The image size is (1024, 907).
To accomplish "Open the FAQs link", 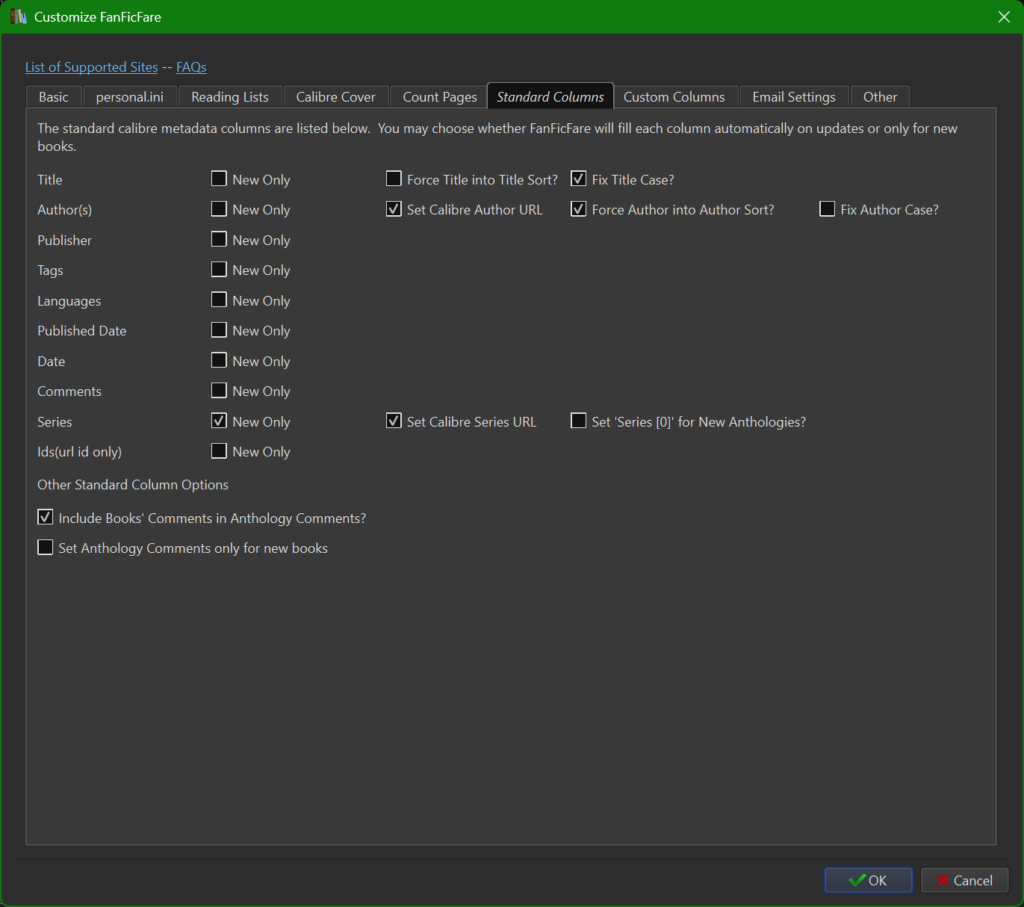I will 191,67.
